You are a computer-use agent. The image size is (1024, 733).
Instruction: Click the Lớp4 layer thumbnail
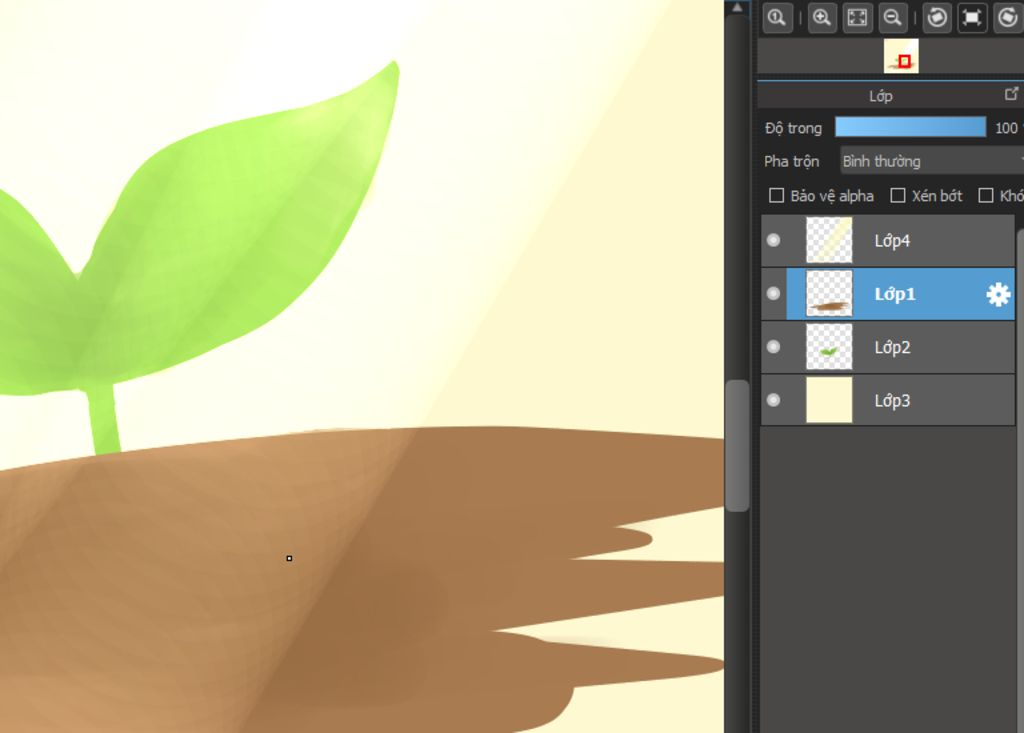[829, 240]
